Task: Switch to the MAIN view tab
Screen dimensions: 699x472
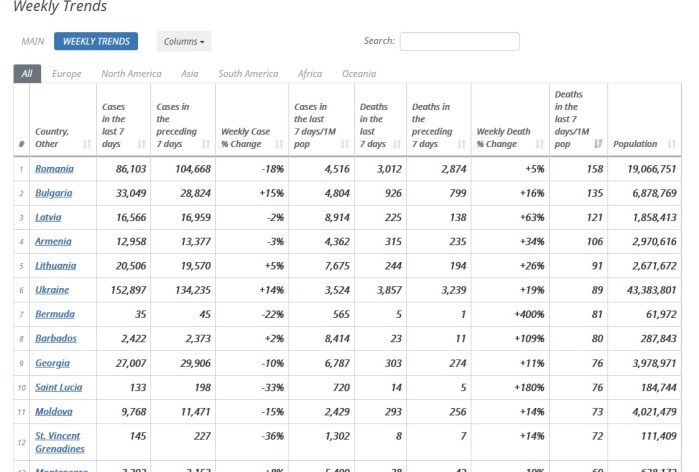Action: [33, 42]
